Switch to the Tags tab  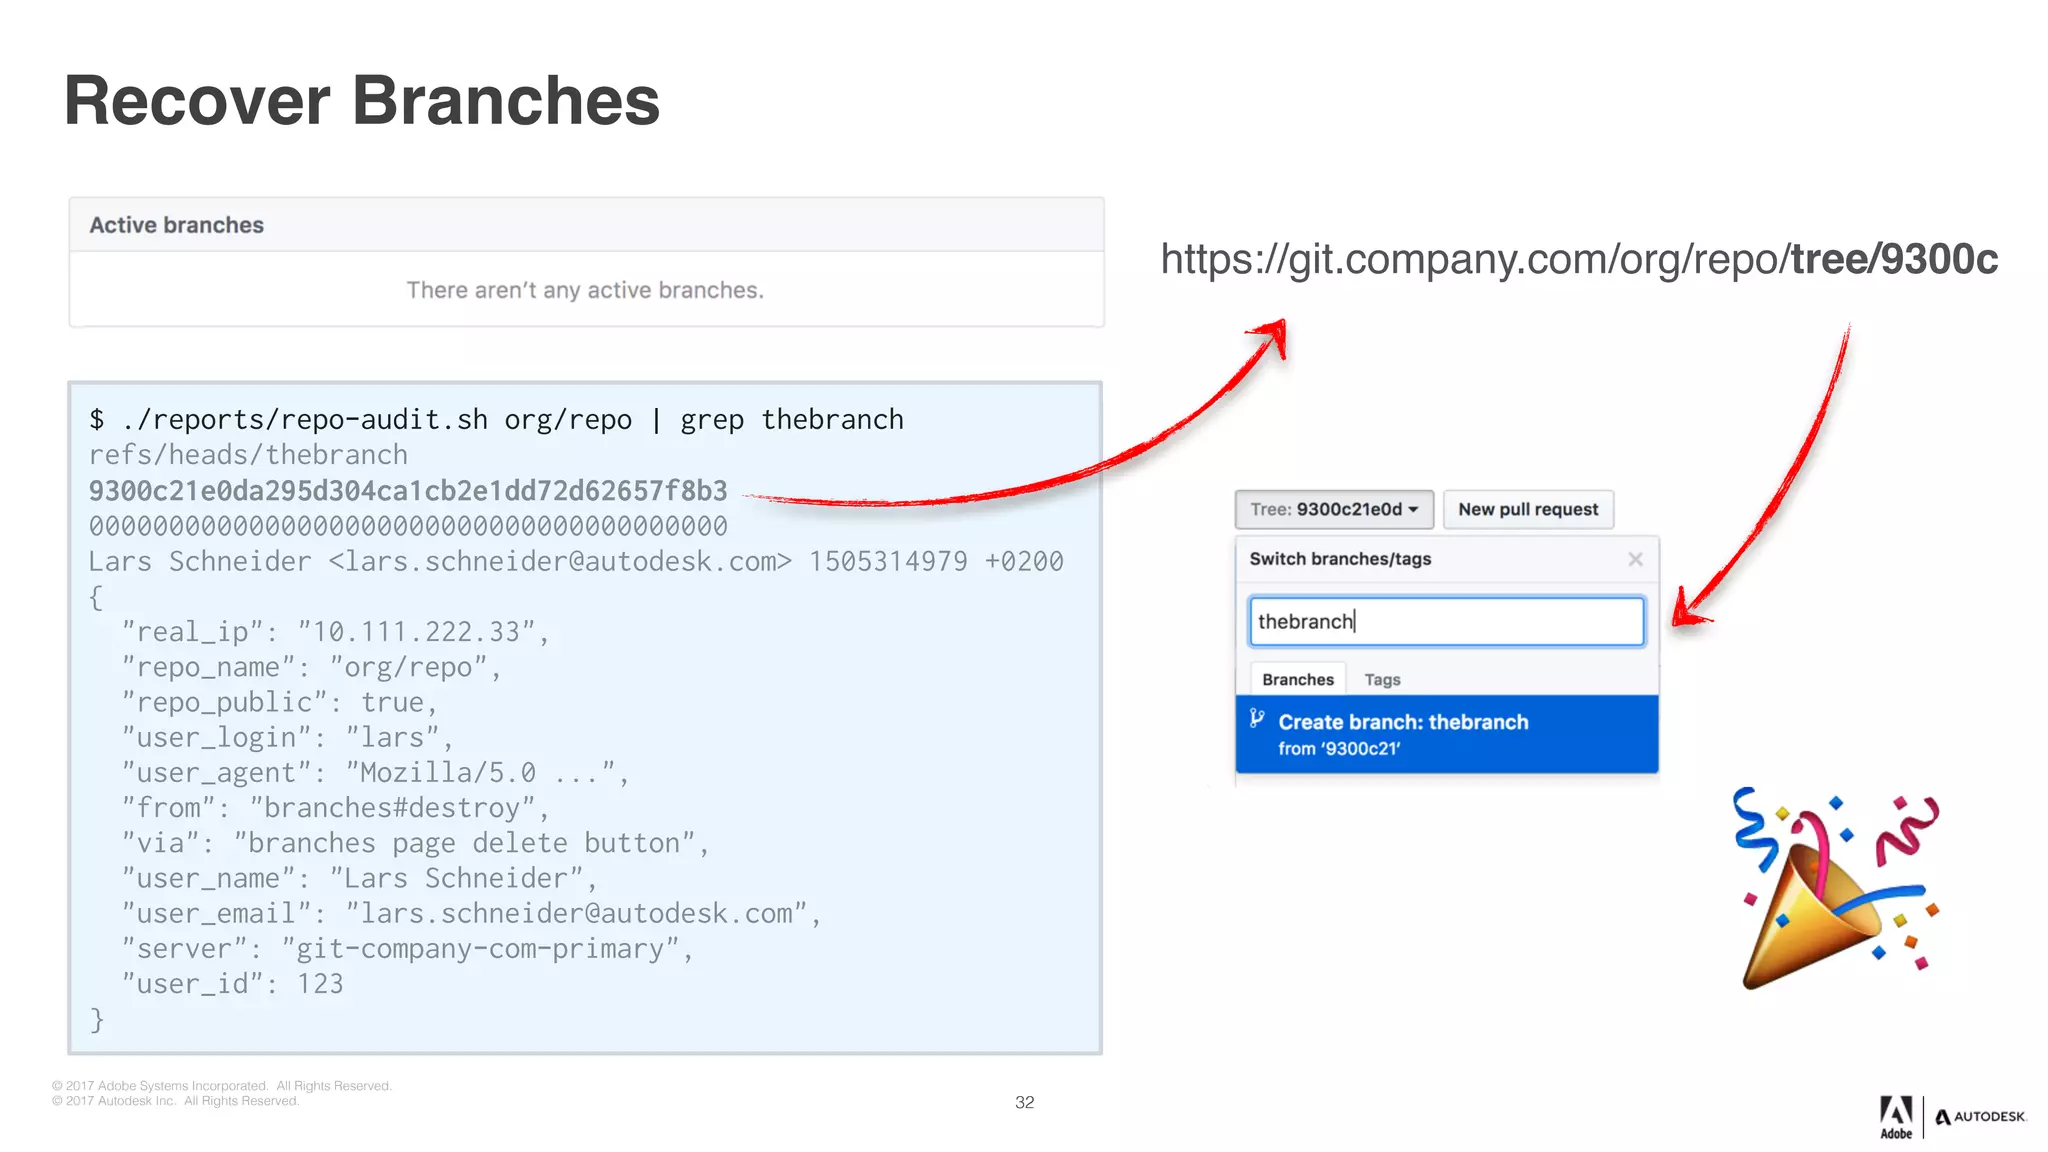pyautogui.click(x=1382, y=679)
